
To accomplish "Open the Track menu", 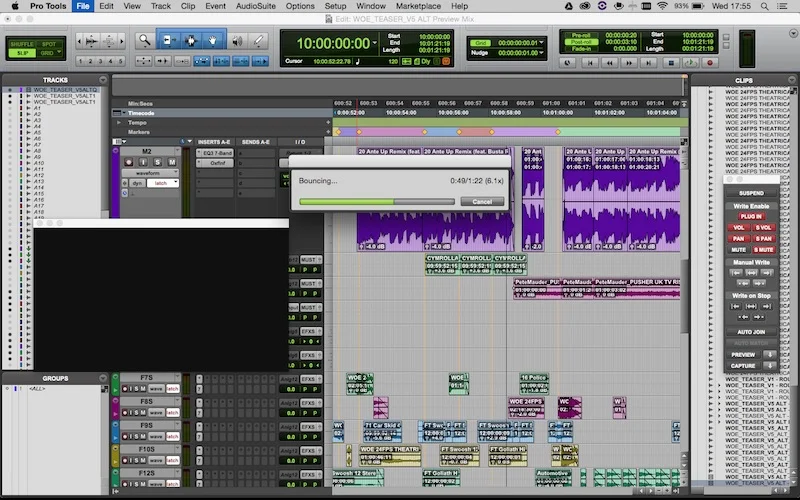I will 161,6.
